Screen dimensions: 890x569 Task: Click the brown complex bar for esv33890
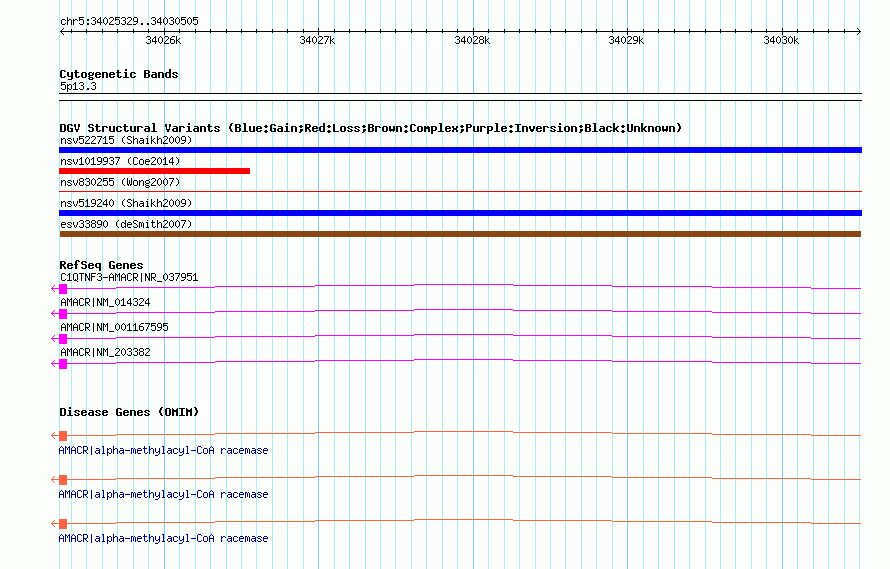pos(460,234)
